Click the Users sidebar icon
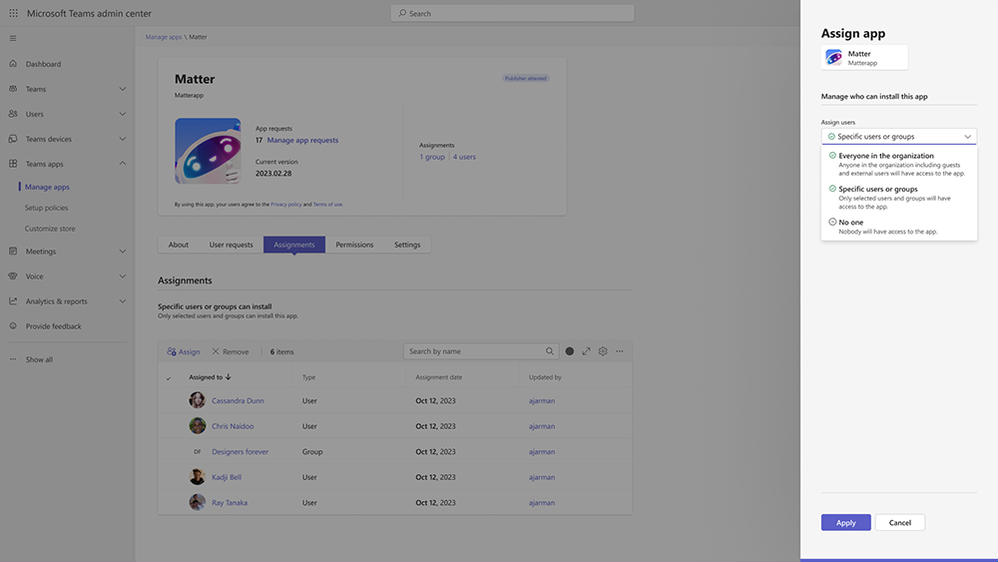 [13, 113]
